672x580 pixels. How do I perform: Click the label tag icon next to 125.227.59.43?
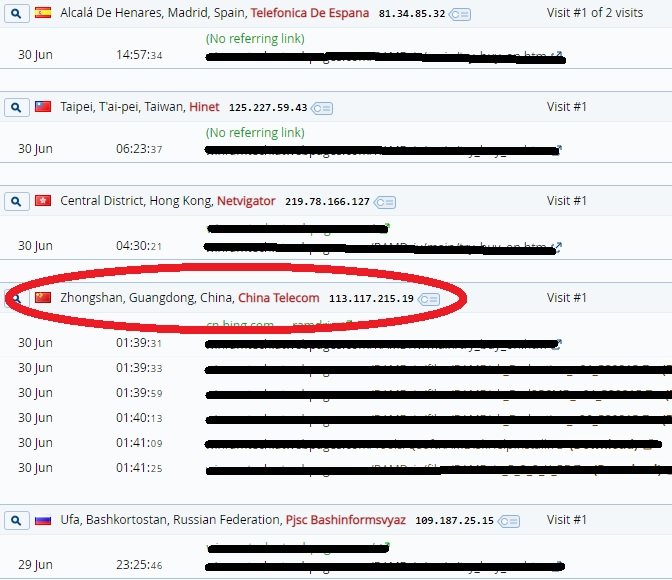[x=322, y=108]
